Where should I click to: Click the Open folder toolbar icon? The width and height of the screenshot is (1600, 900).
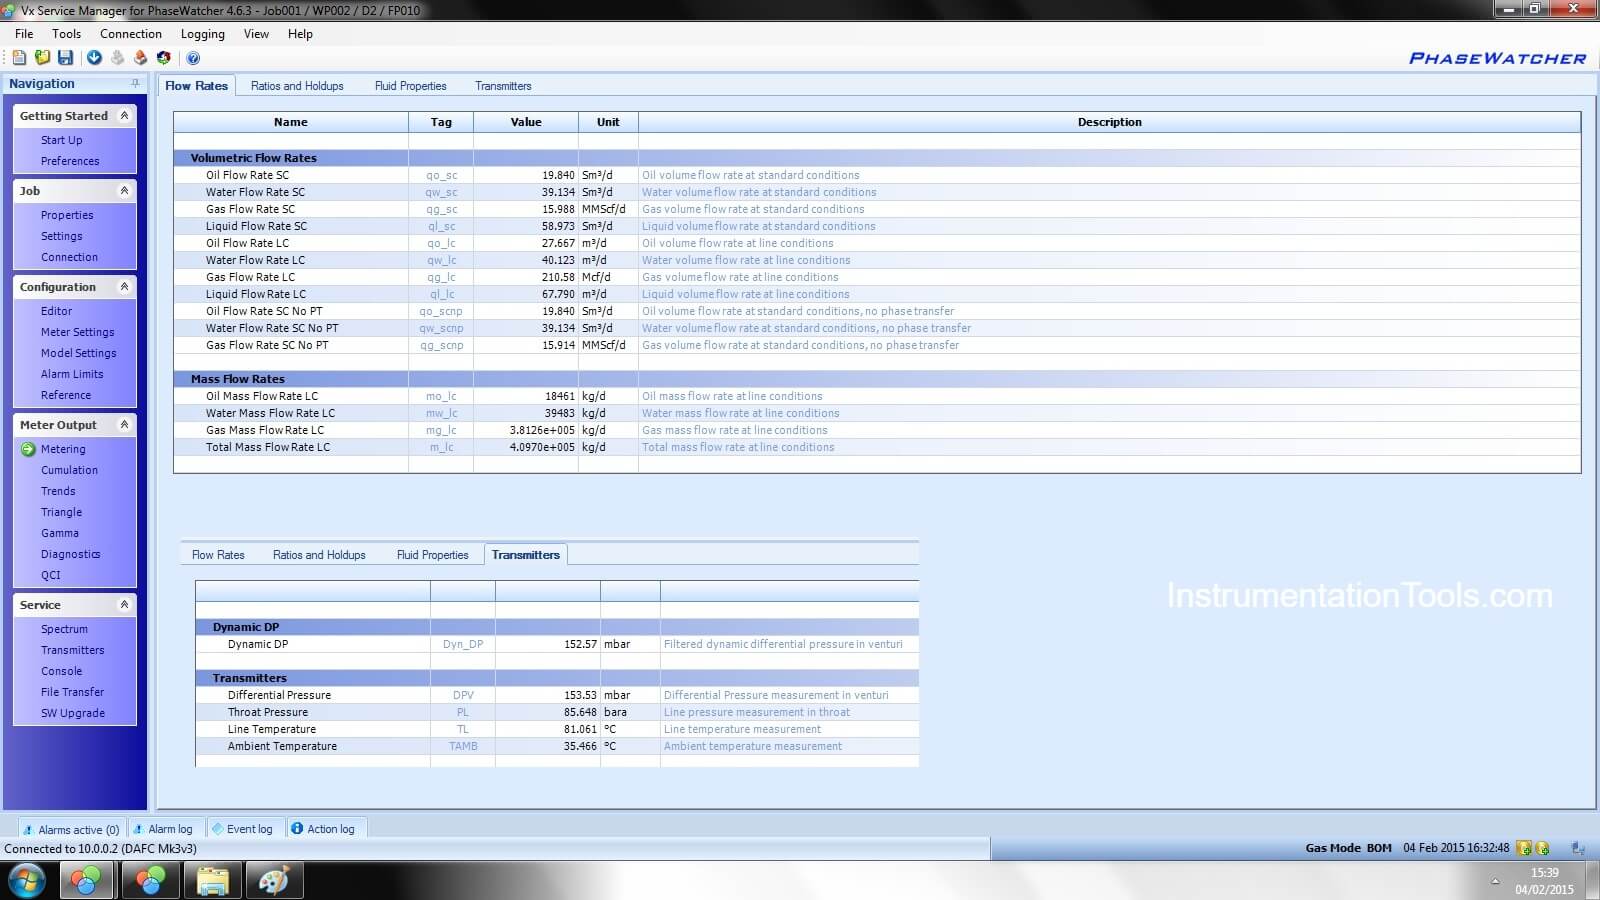[42, 58]
